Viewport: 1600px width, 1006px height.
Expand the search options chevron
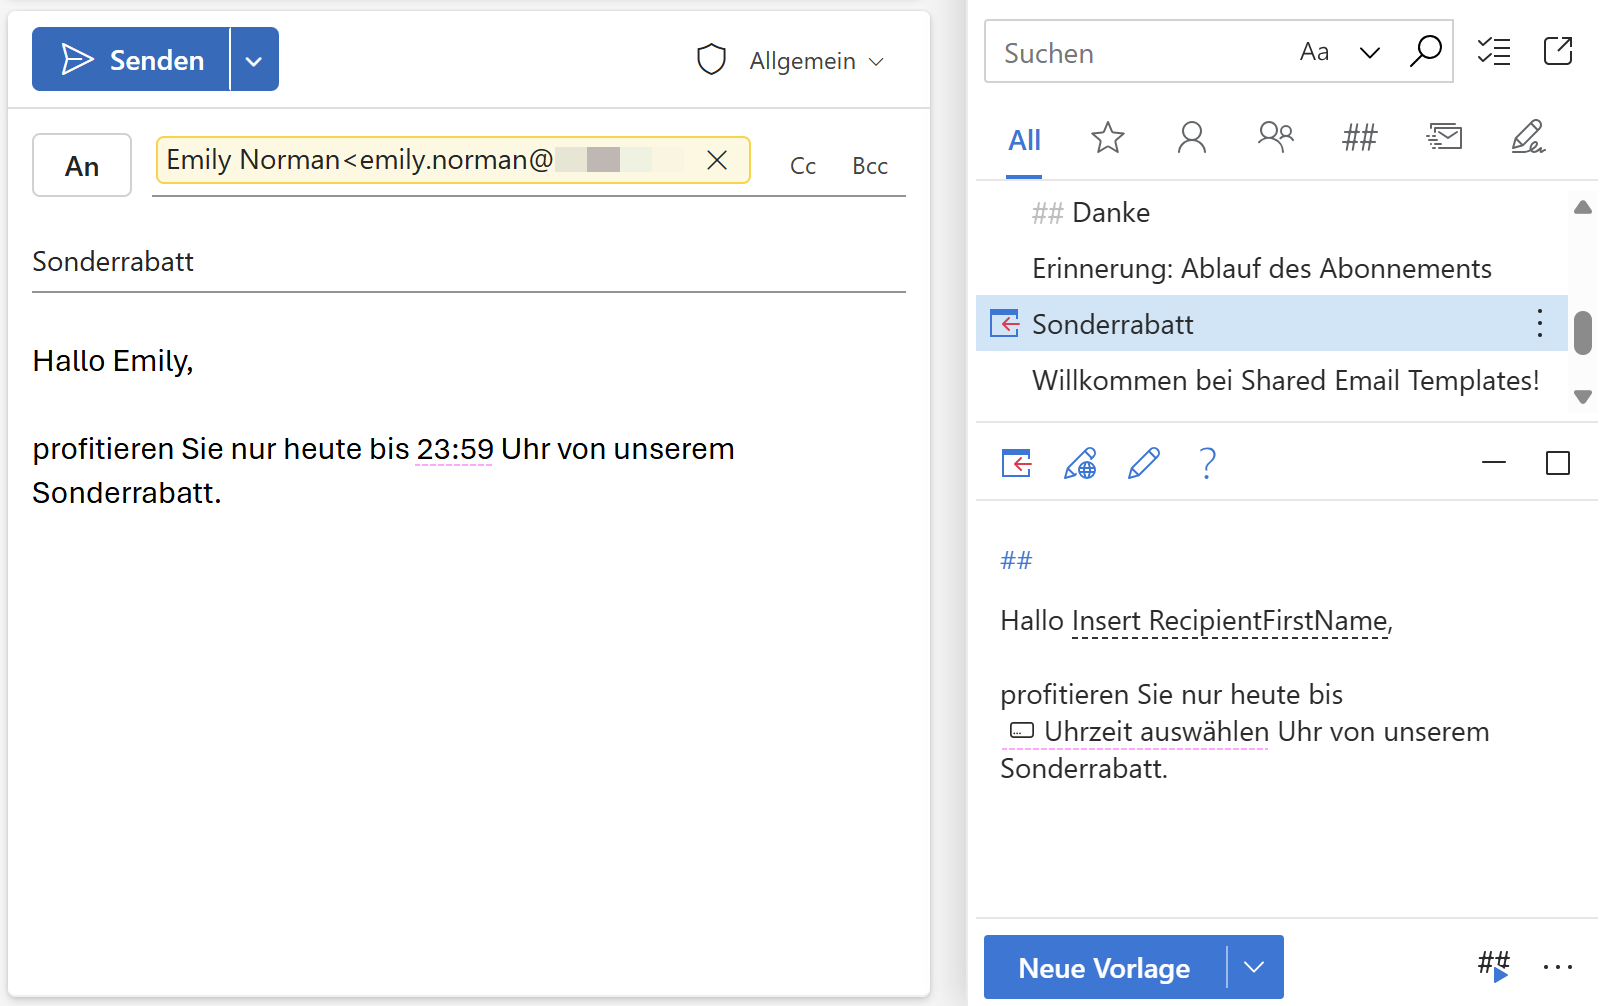(x=1370, y=52)
